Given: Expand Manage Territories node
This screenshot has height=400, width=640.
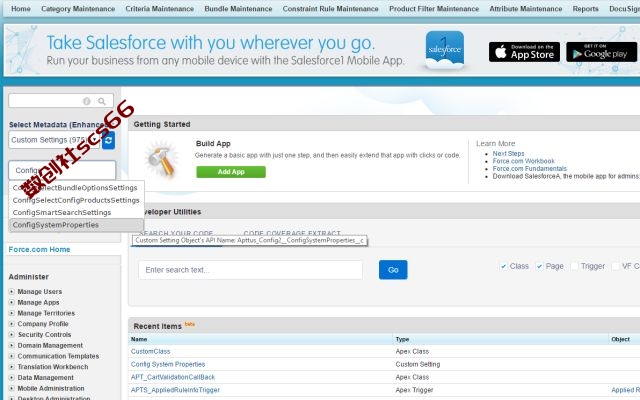Looking at the screenshot, I should coord(11,313).
